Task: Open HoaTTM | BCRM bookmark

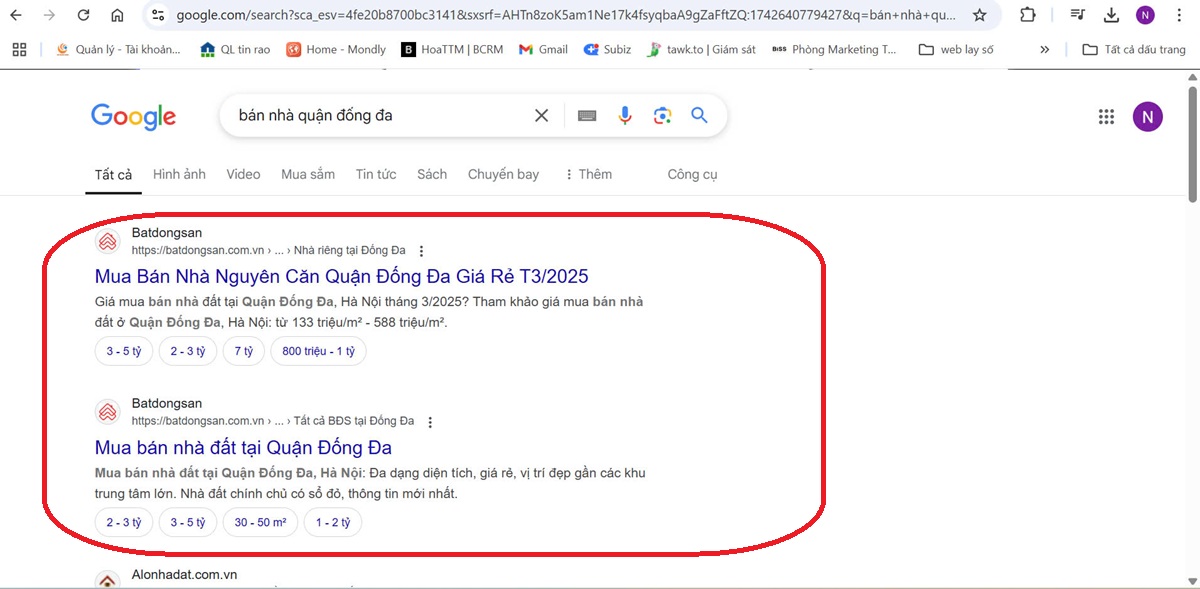Action: pyautogui.click(x=452, y=49)
